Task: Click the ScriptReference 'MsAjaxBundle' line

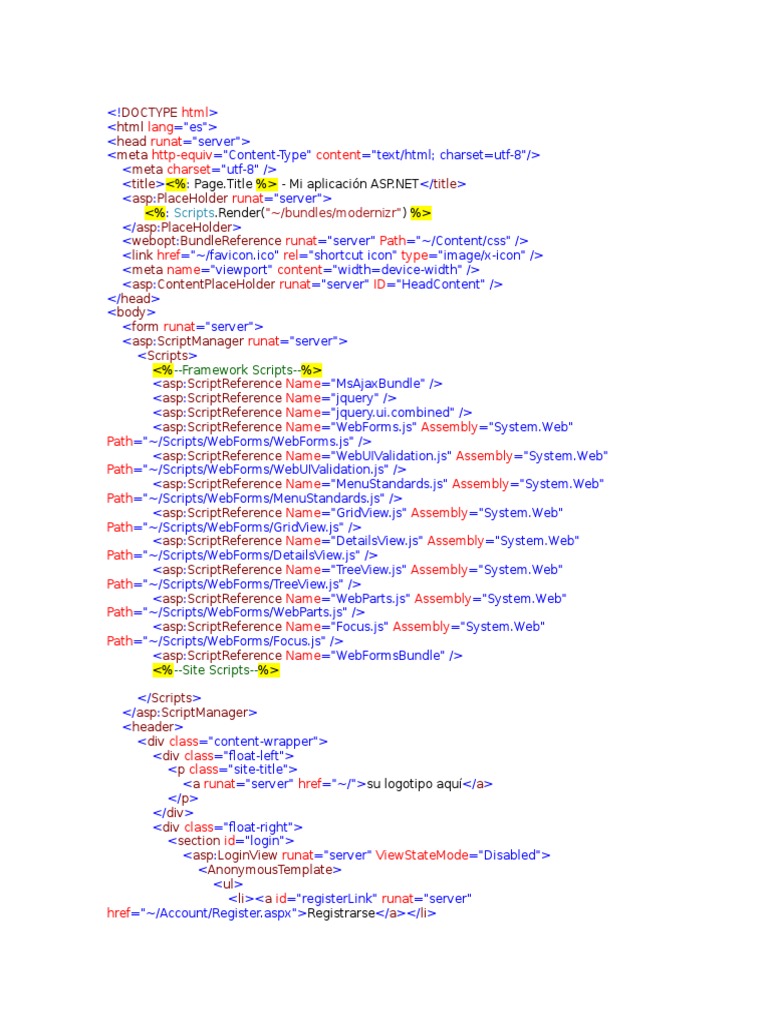Action: [297, 383]
